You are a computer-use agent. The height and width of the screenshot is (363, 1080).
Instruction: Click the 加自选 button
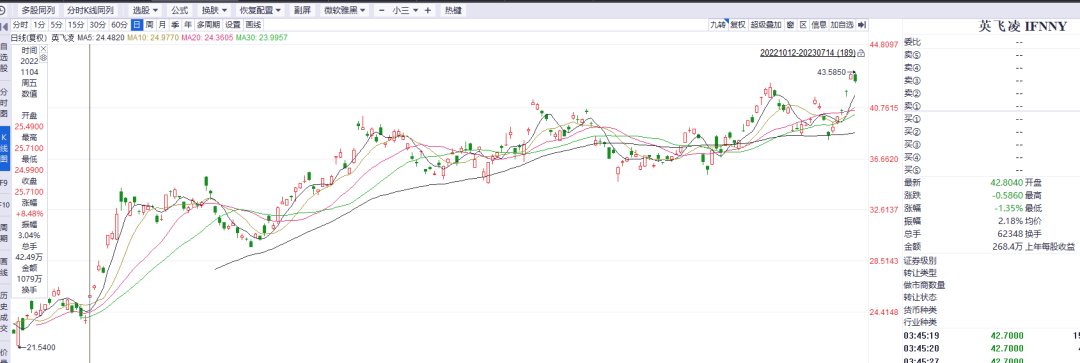[x=841, y=25]
